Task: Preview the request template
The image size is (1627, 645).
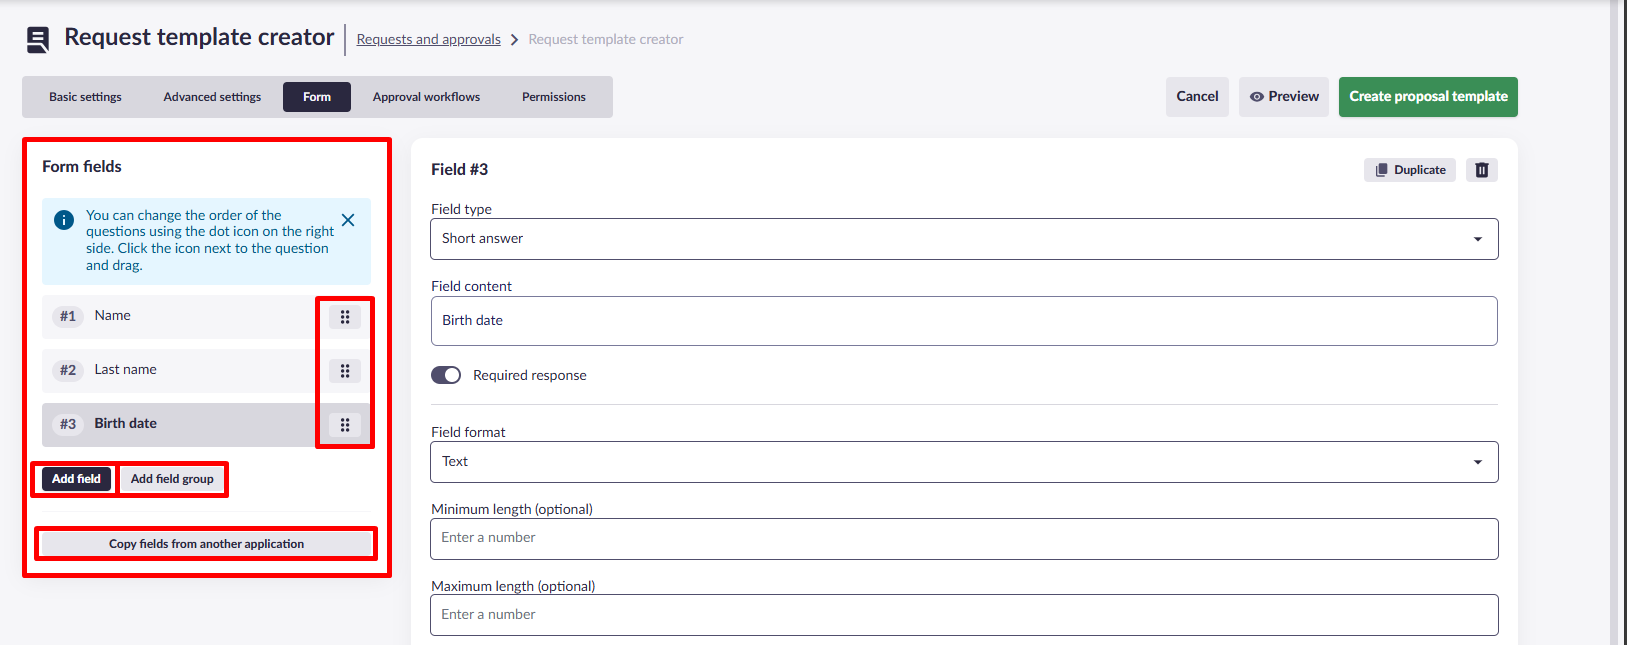Action: (x=1284, y=97)
